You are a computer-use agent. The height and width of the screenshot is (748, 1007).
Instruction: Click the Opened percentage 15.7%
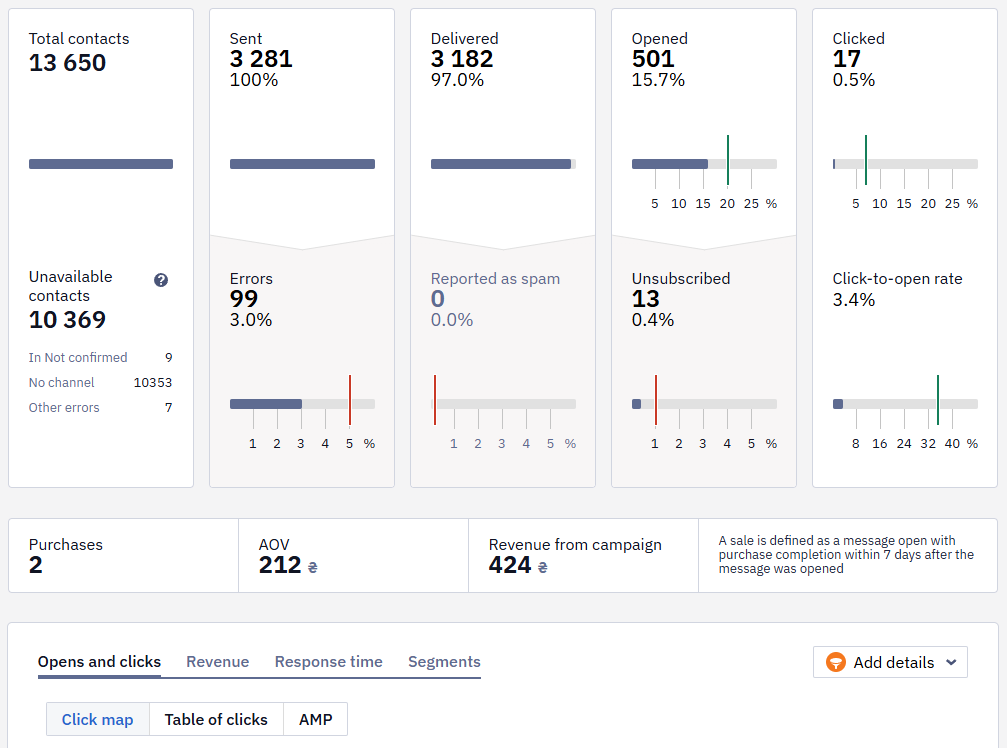[658, 80]
